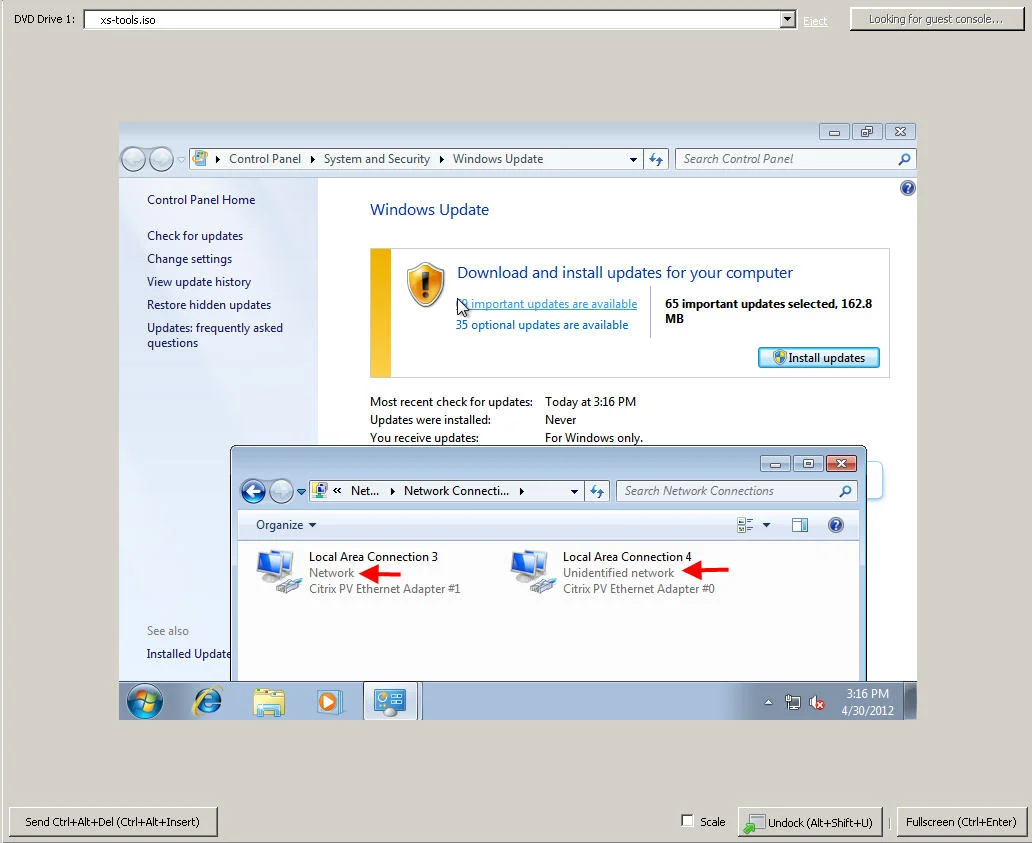Click the muted volume tray icon
Screen dimensions: 1032x843
[x=817, y=703]
